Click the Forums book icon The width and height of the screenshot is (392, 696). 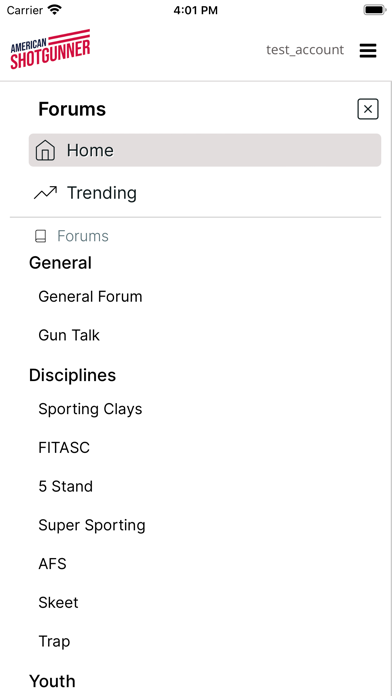pyautogui.click(x=40, y=236)
